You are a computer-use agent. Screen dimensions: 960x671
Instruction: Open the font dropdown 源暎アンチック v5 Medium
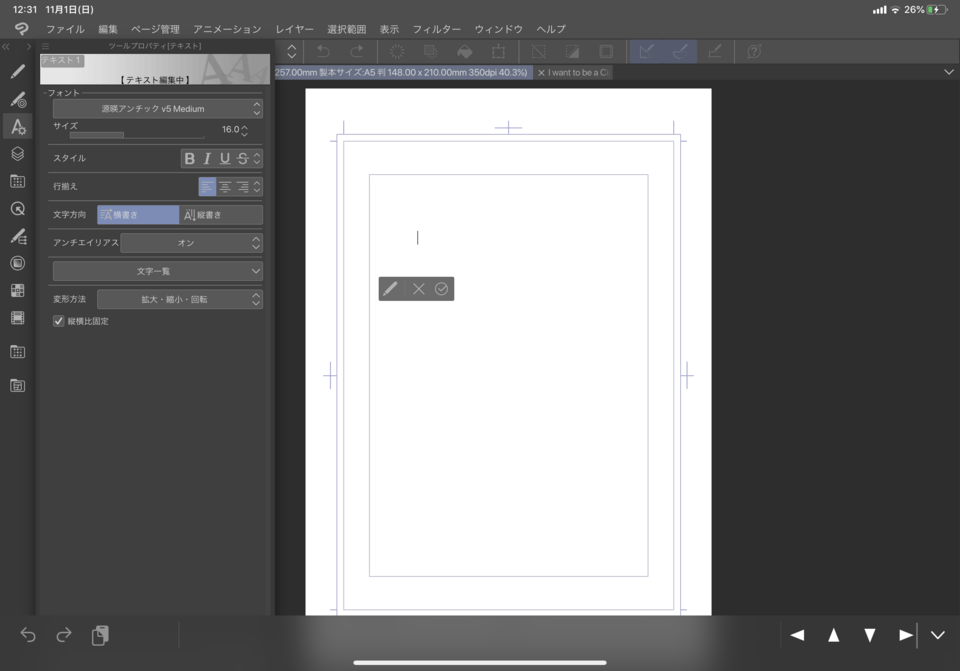157,108
